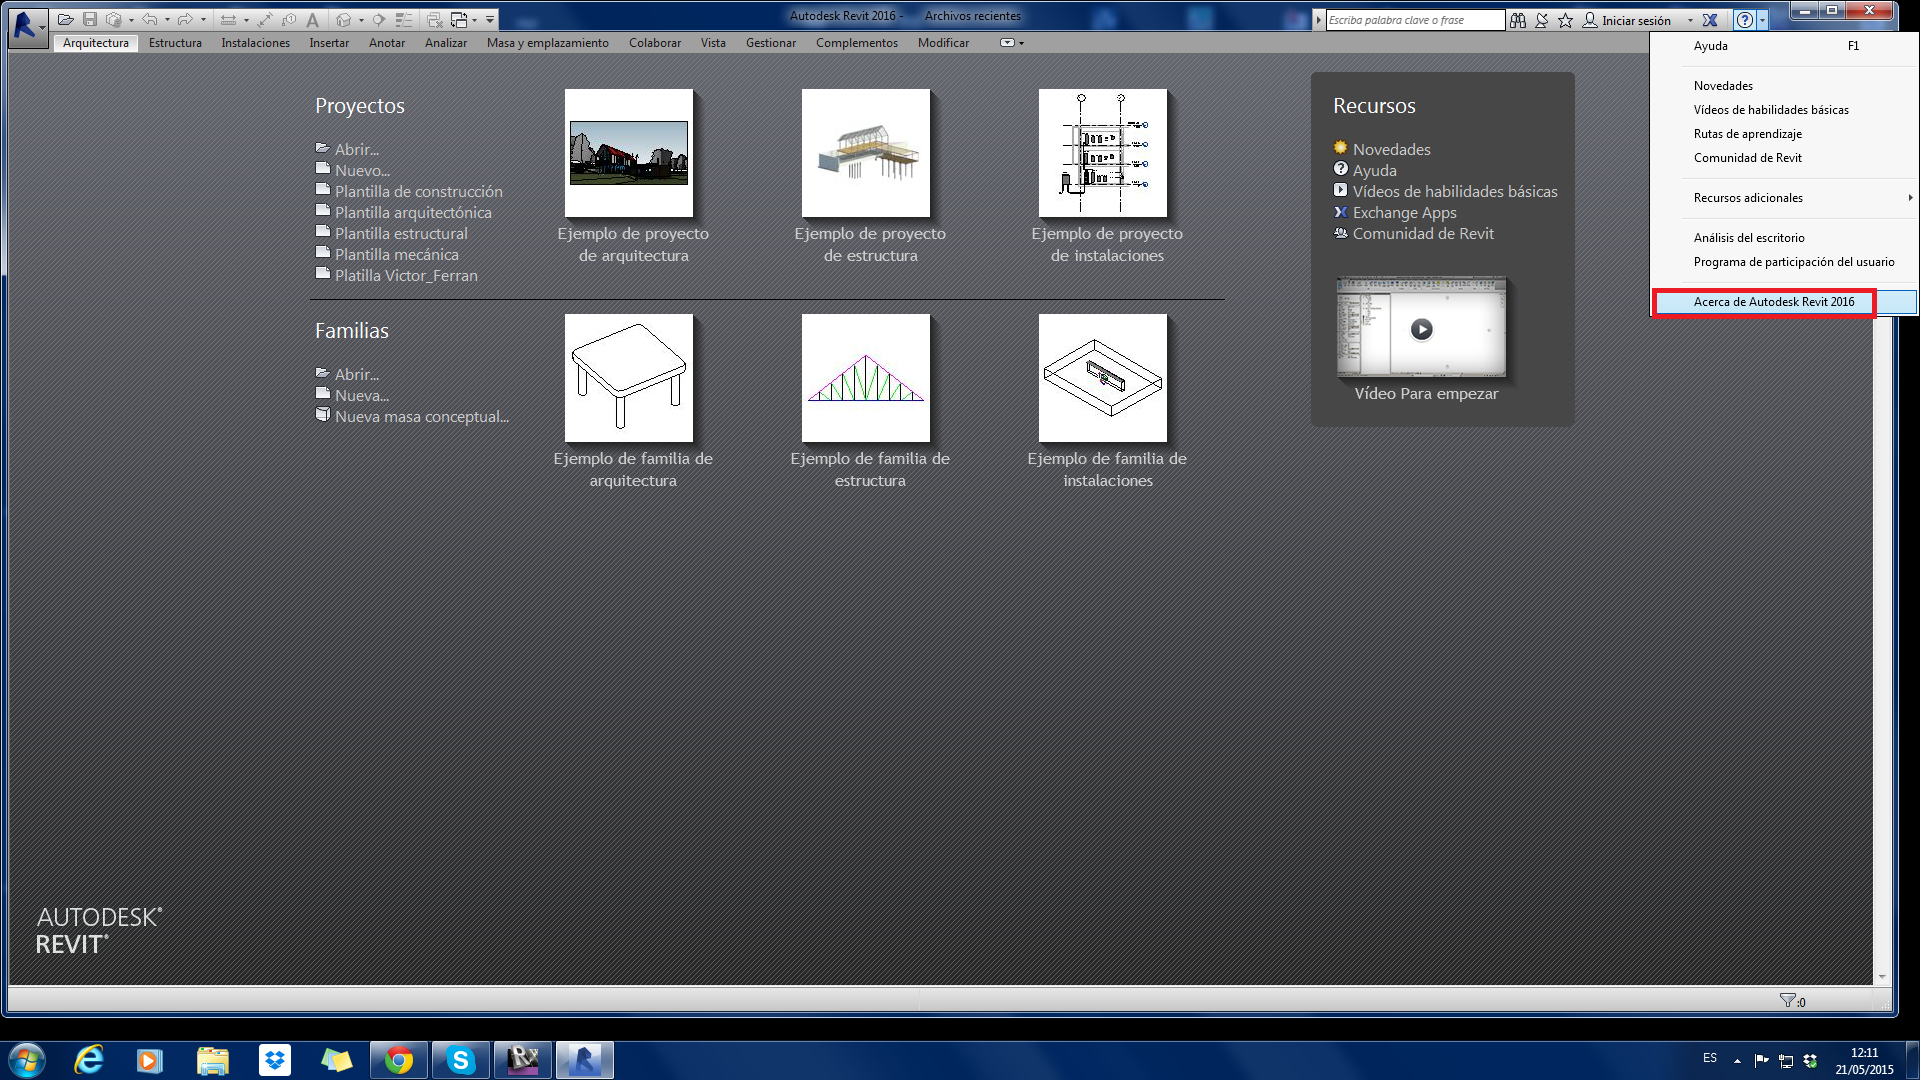Click the Aligned Dimension tool icon
This screenshot has width=1920, height=1080.
[x=229, y=18]
